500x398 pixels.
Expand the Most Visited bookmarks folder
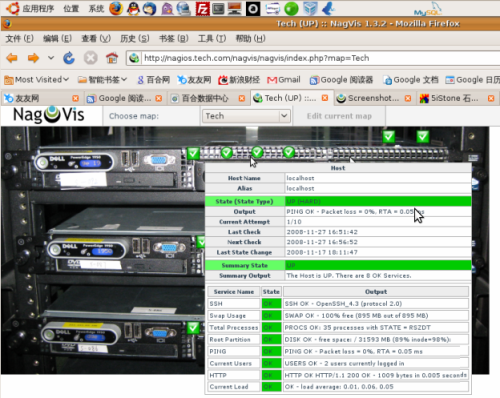(36, 80)
